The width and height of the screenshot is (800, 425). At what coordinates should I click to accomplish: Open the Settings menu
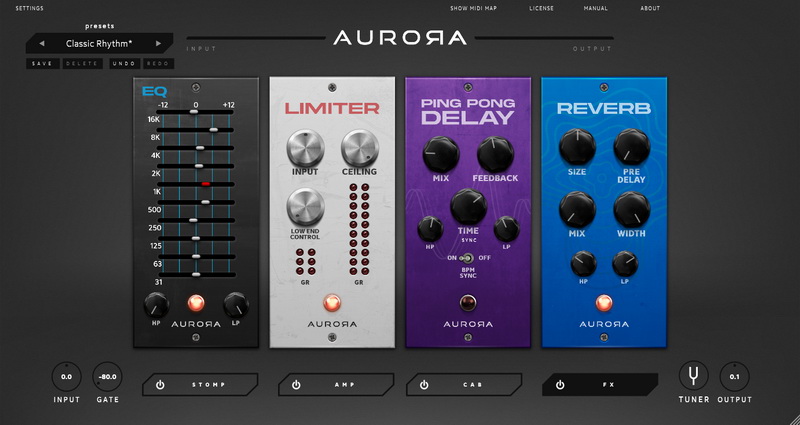click(x=30, y=8)
